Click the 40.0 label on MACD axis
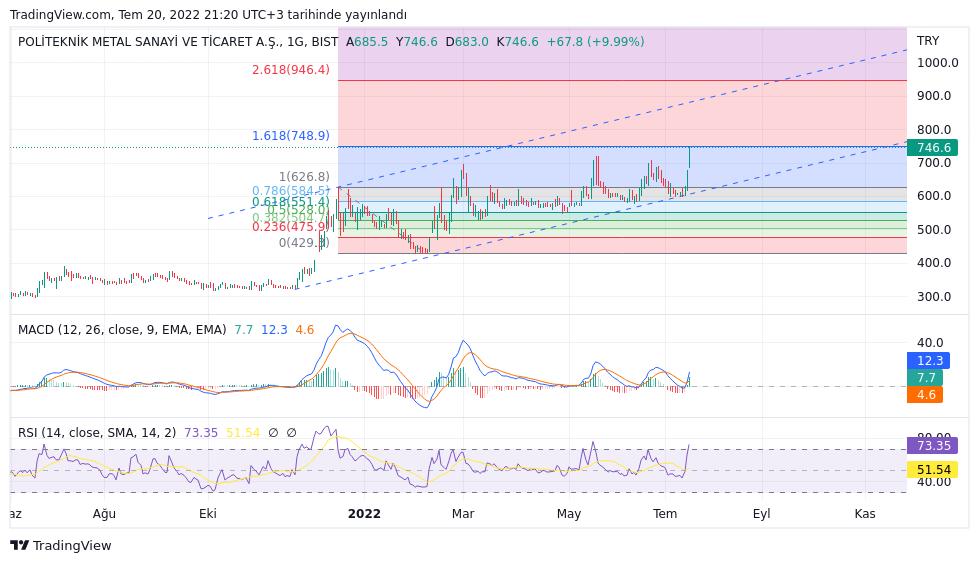 930,343
